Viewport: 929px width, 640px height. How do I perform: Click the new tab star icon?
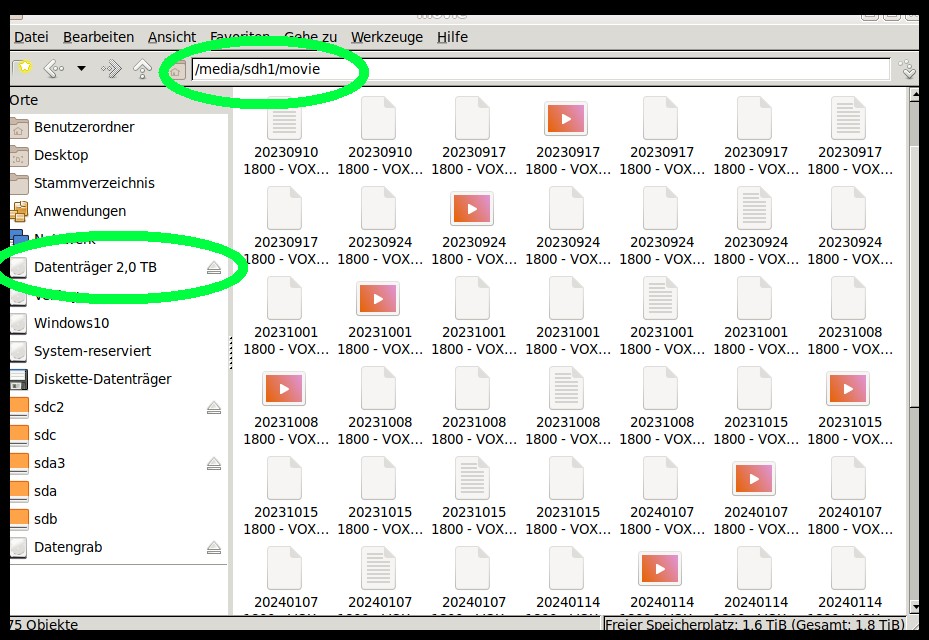(x=24, y=68)
